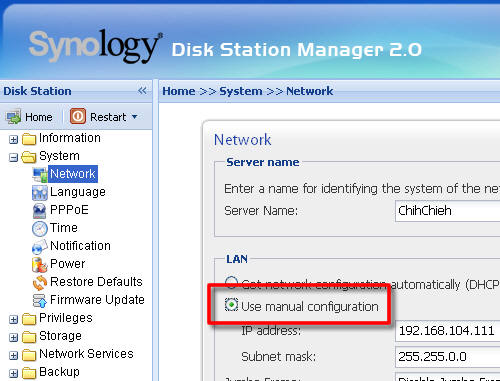Select the Privileges folder label
Image resolution: width=500 pixels, height=381 pixels.
coord(66,318)
